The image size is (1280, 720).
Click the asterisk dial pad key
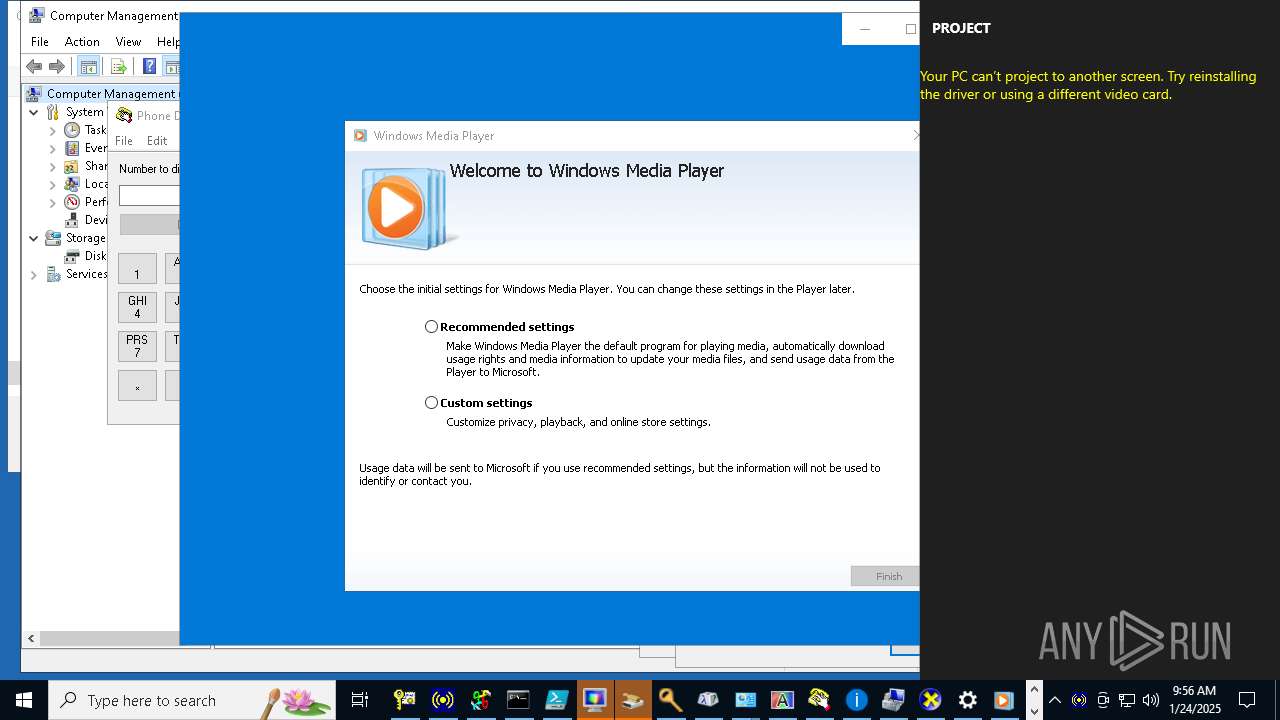(137, 386)
